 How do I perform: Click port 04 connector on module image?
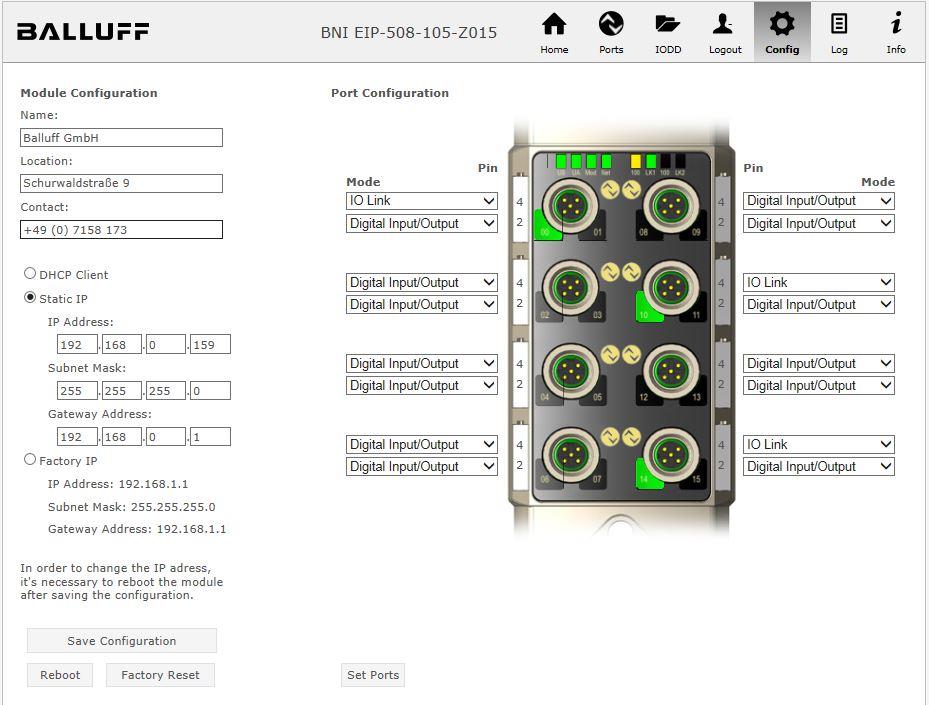point(570,371)
